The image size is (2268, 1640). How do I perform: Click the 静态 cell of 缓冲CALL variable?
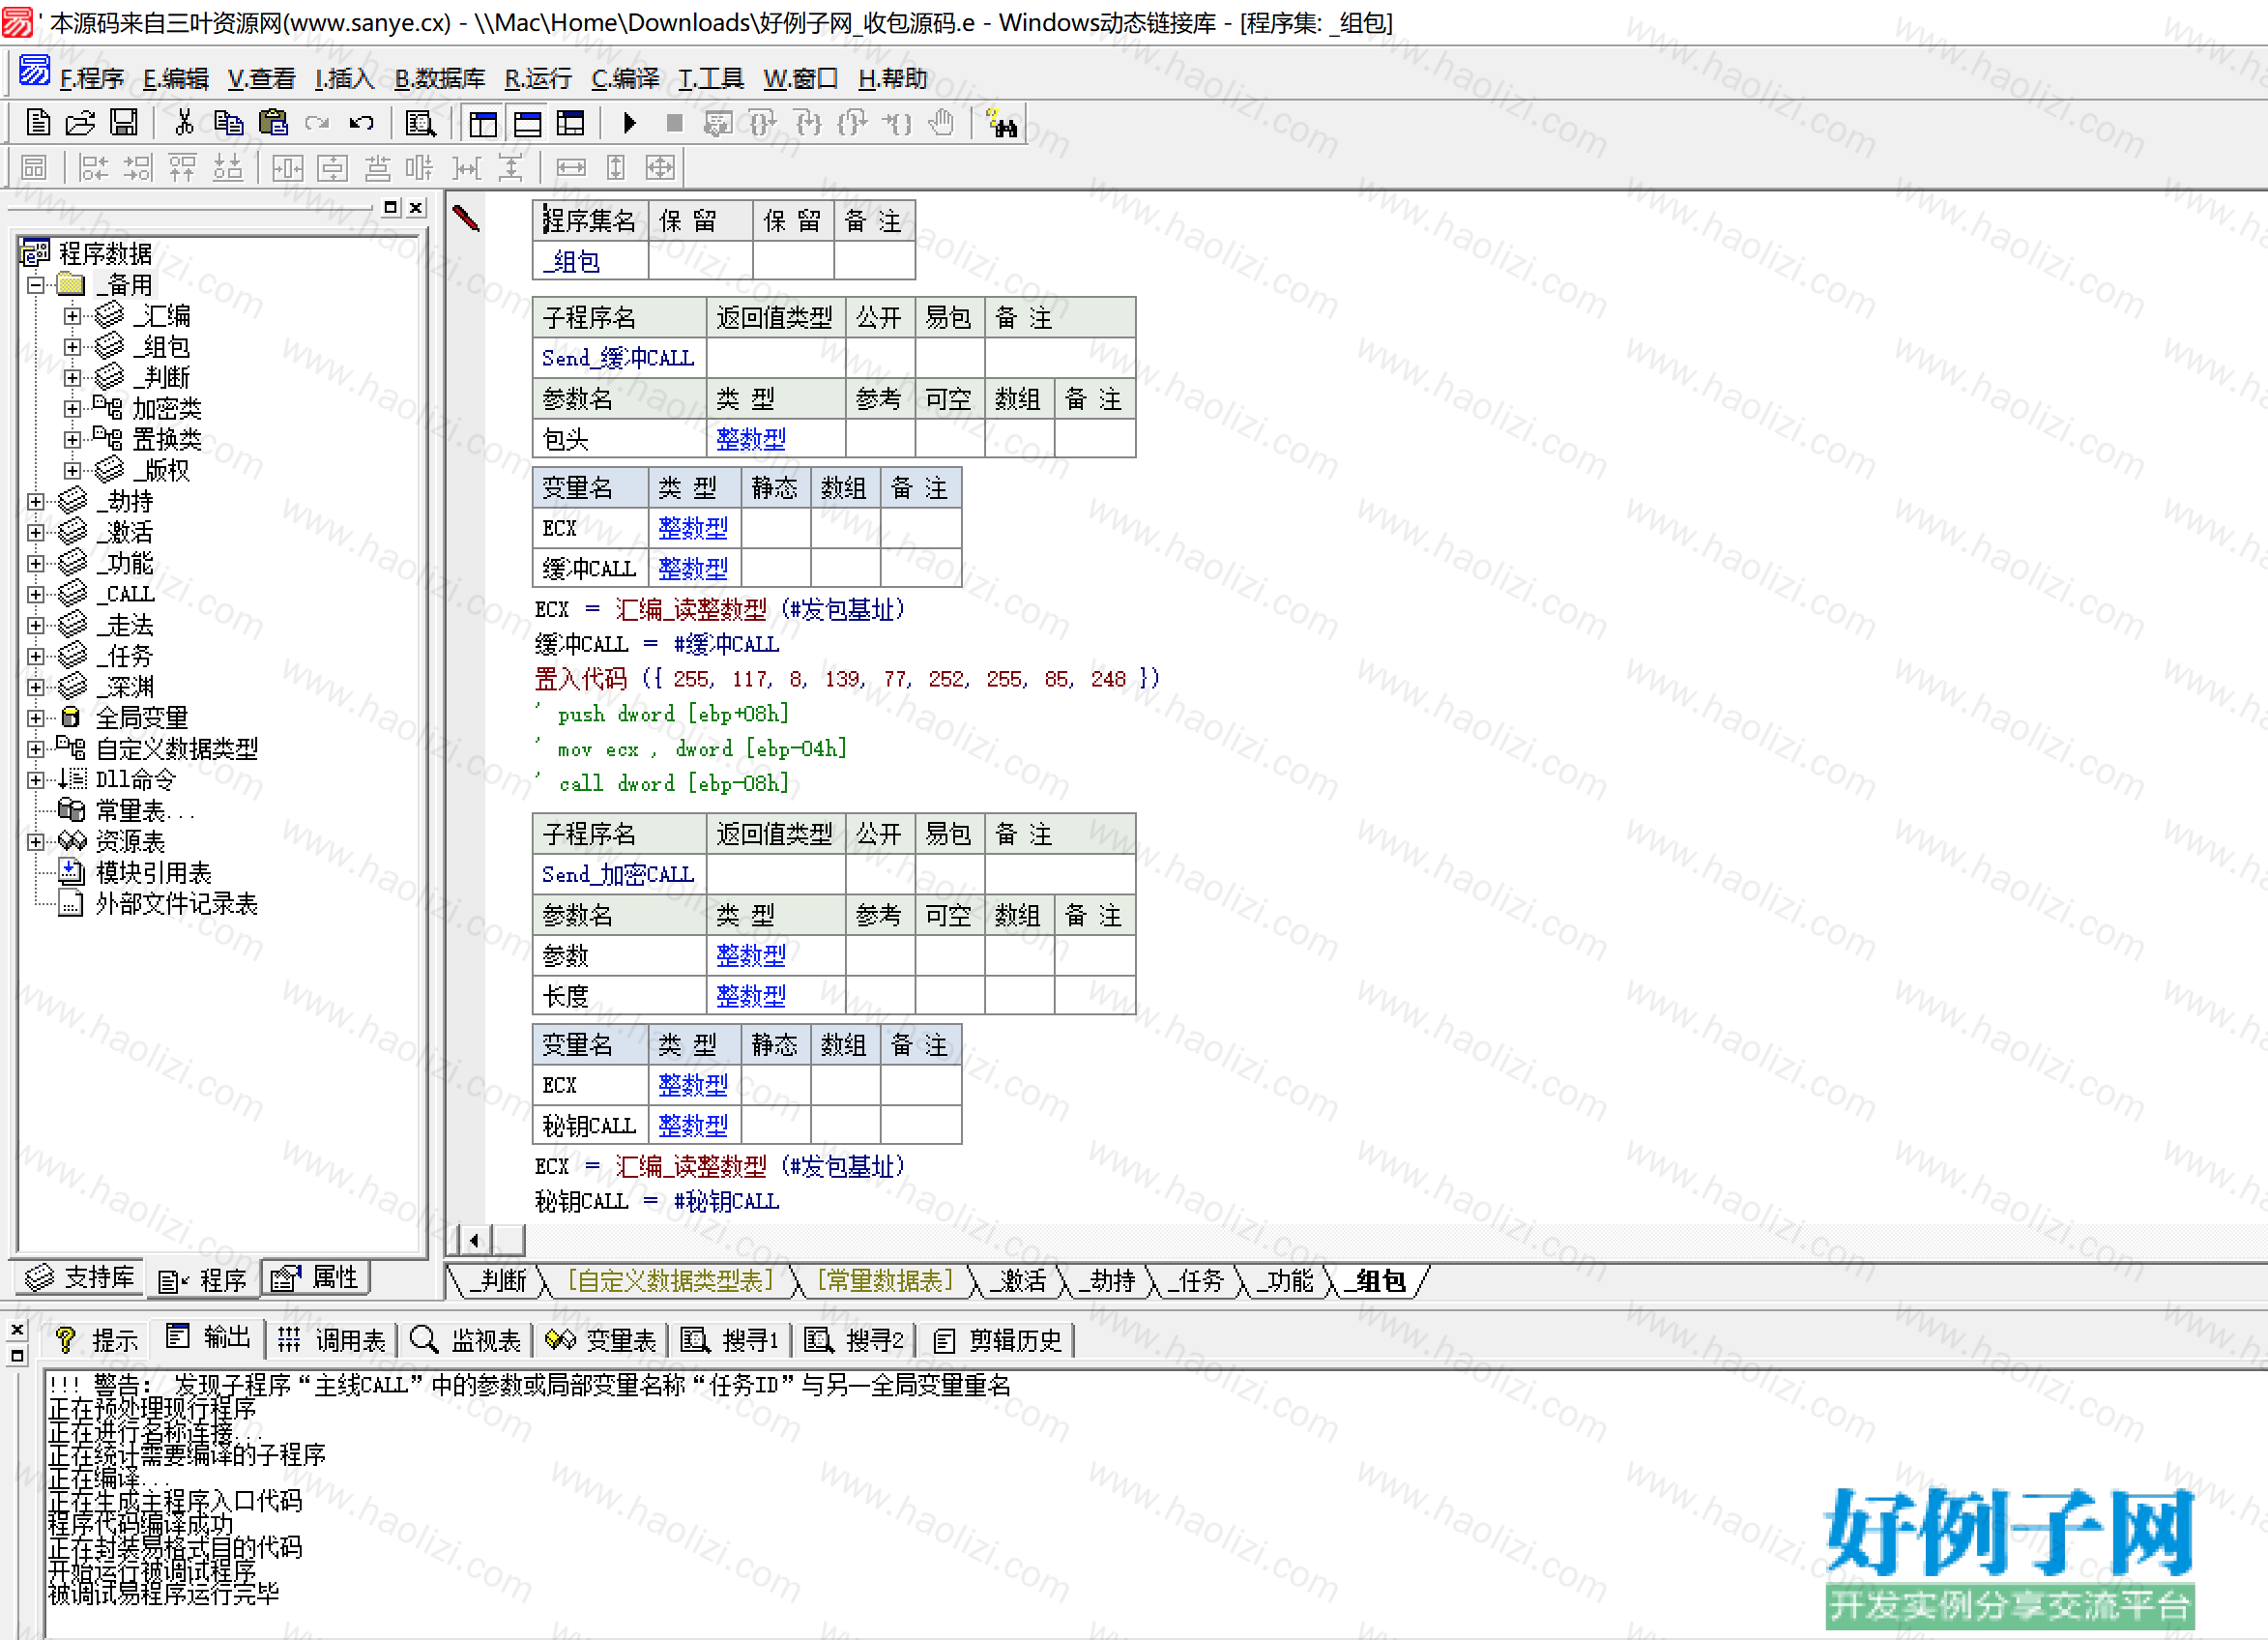(775, 568)
